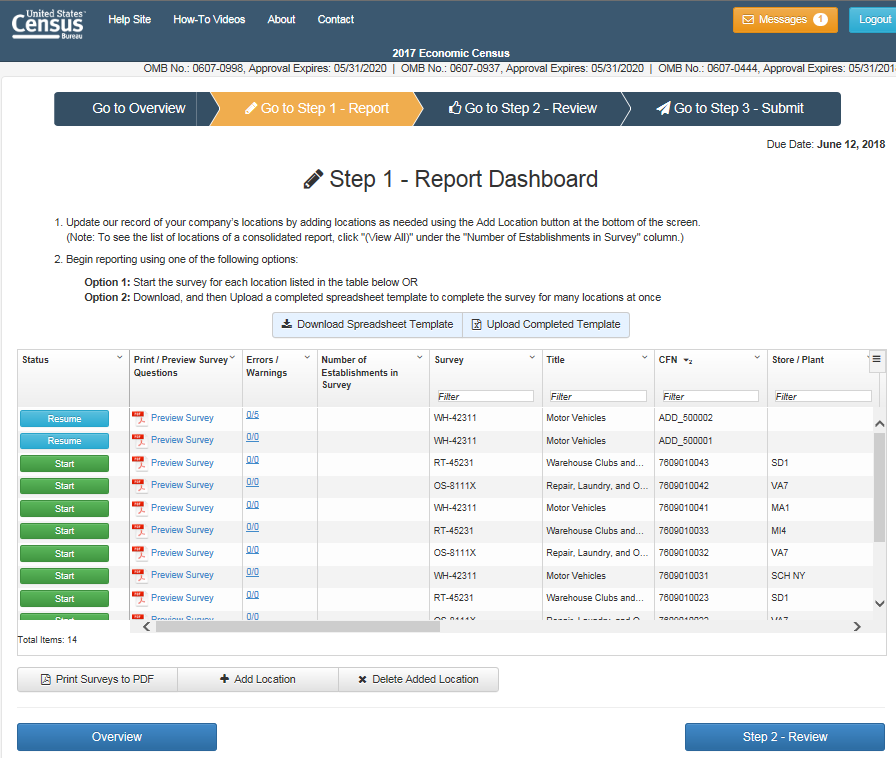Open the Print / Preview Survey column dropdown
This screenshot has width=896, height=758.
[233, 357]
